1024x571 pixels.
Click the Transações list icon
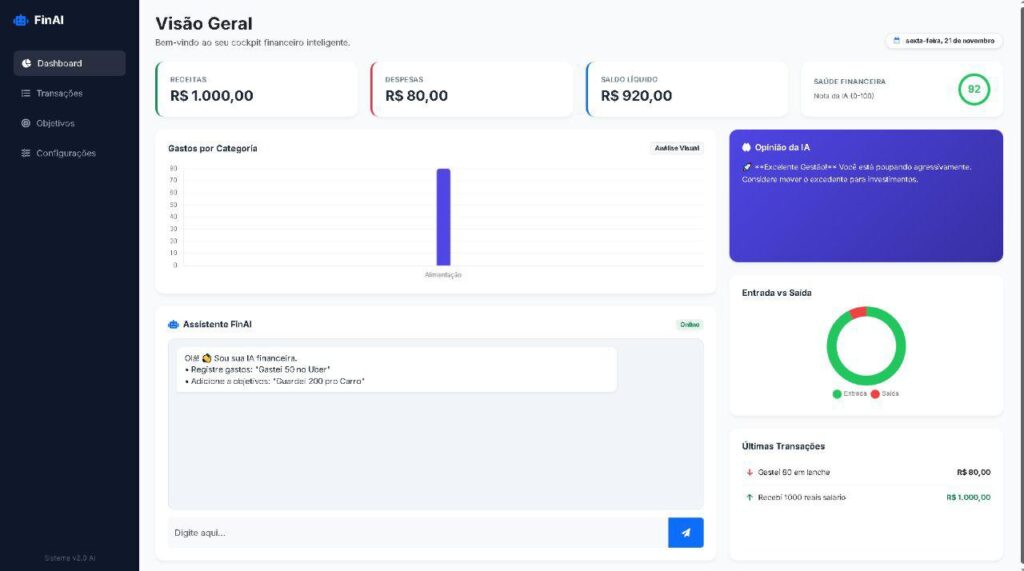26,93
